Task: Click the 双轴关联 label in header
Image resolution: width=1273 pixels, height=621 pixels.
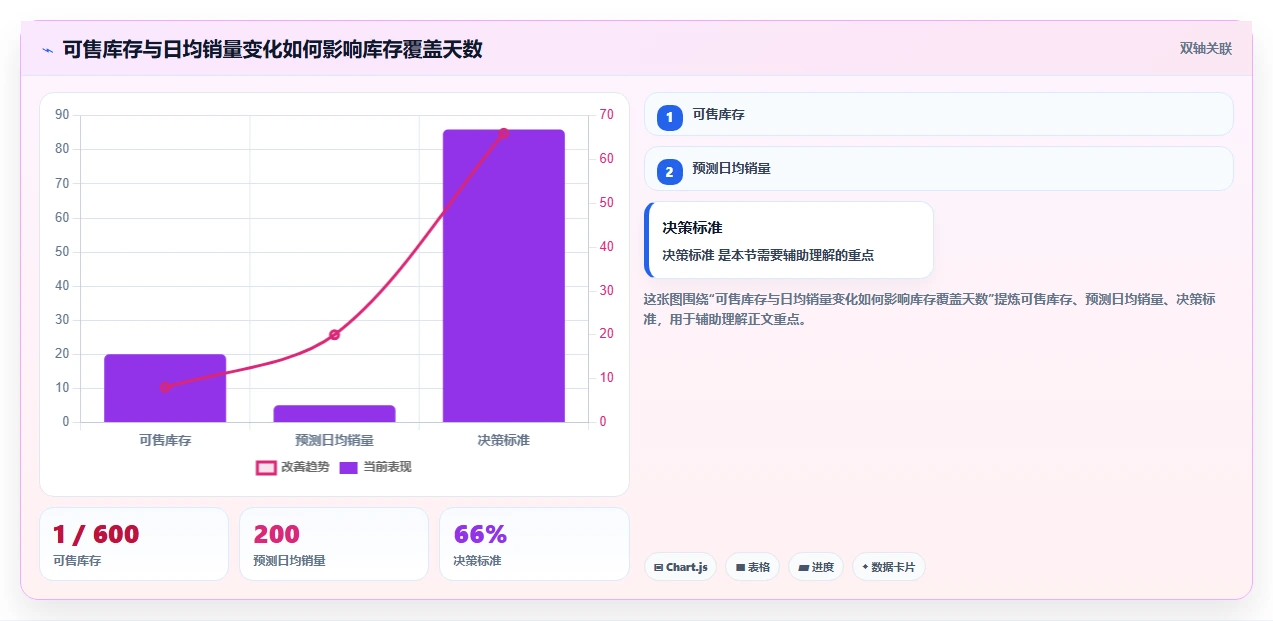Action: (x=1205, y=49)
